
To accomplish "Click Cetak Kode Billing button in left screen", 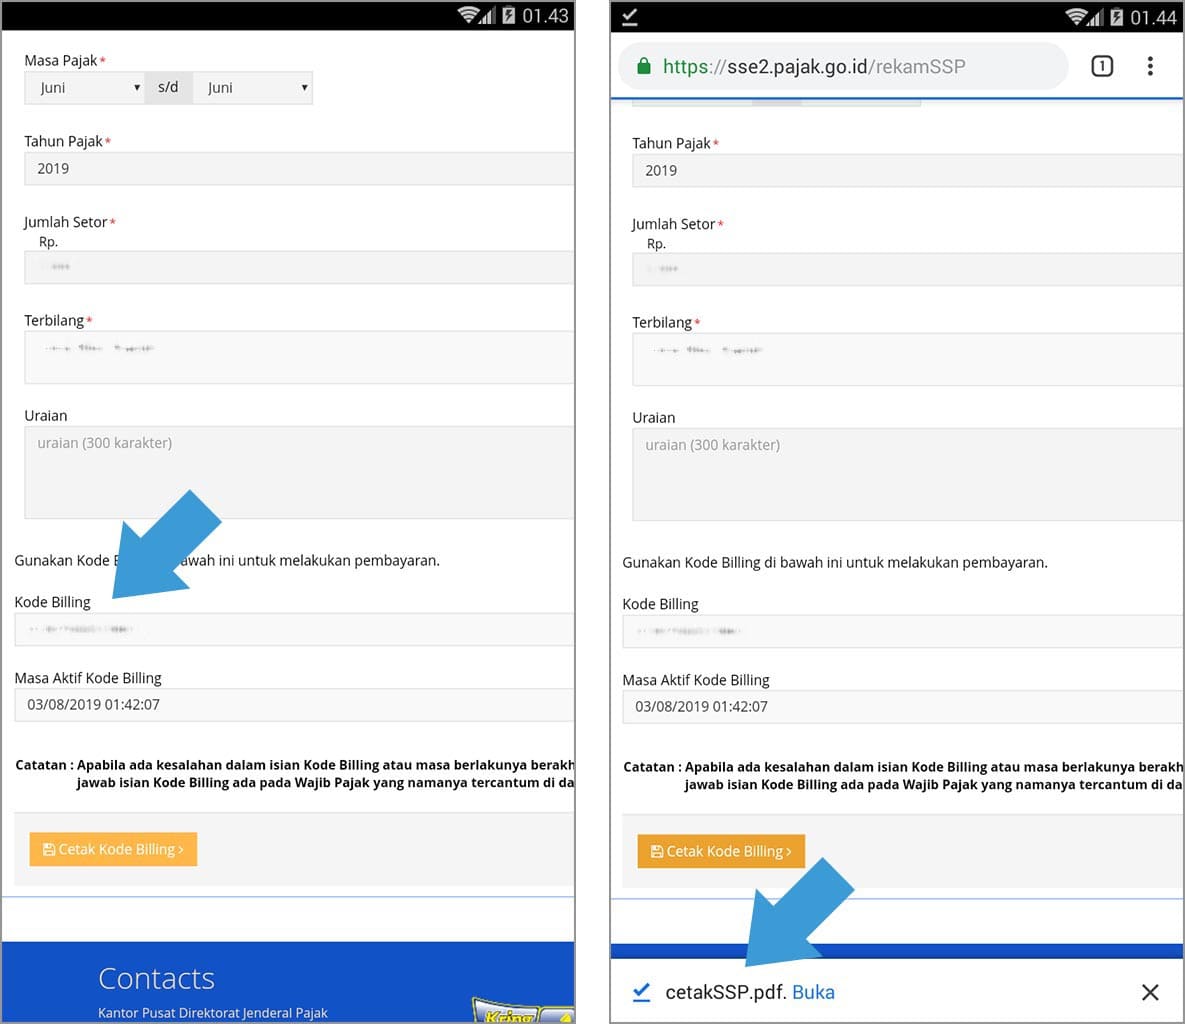I will (x=113, y=849).
